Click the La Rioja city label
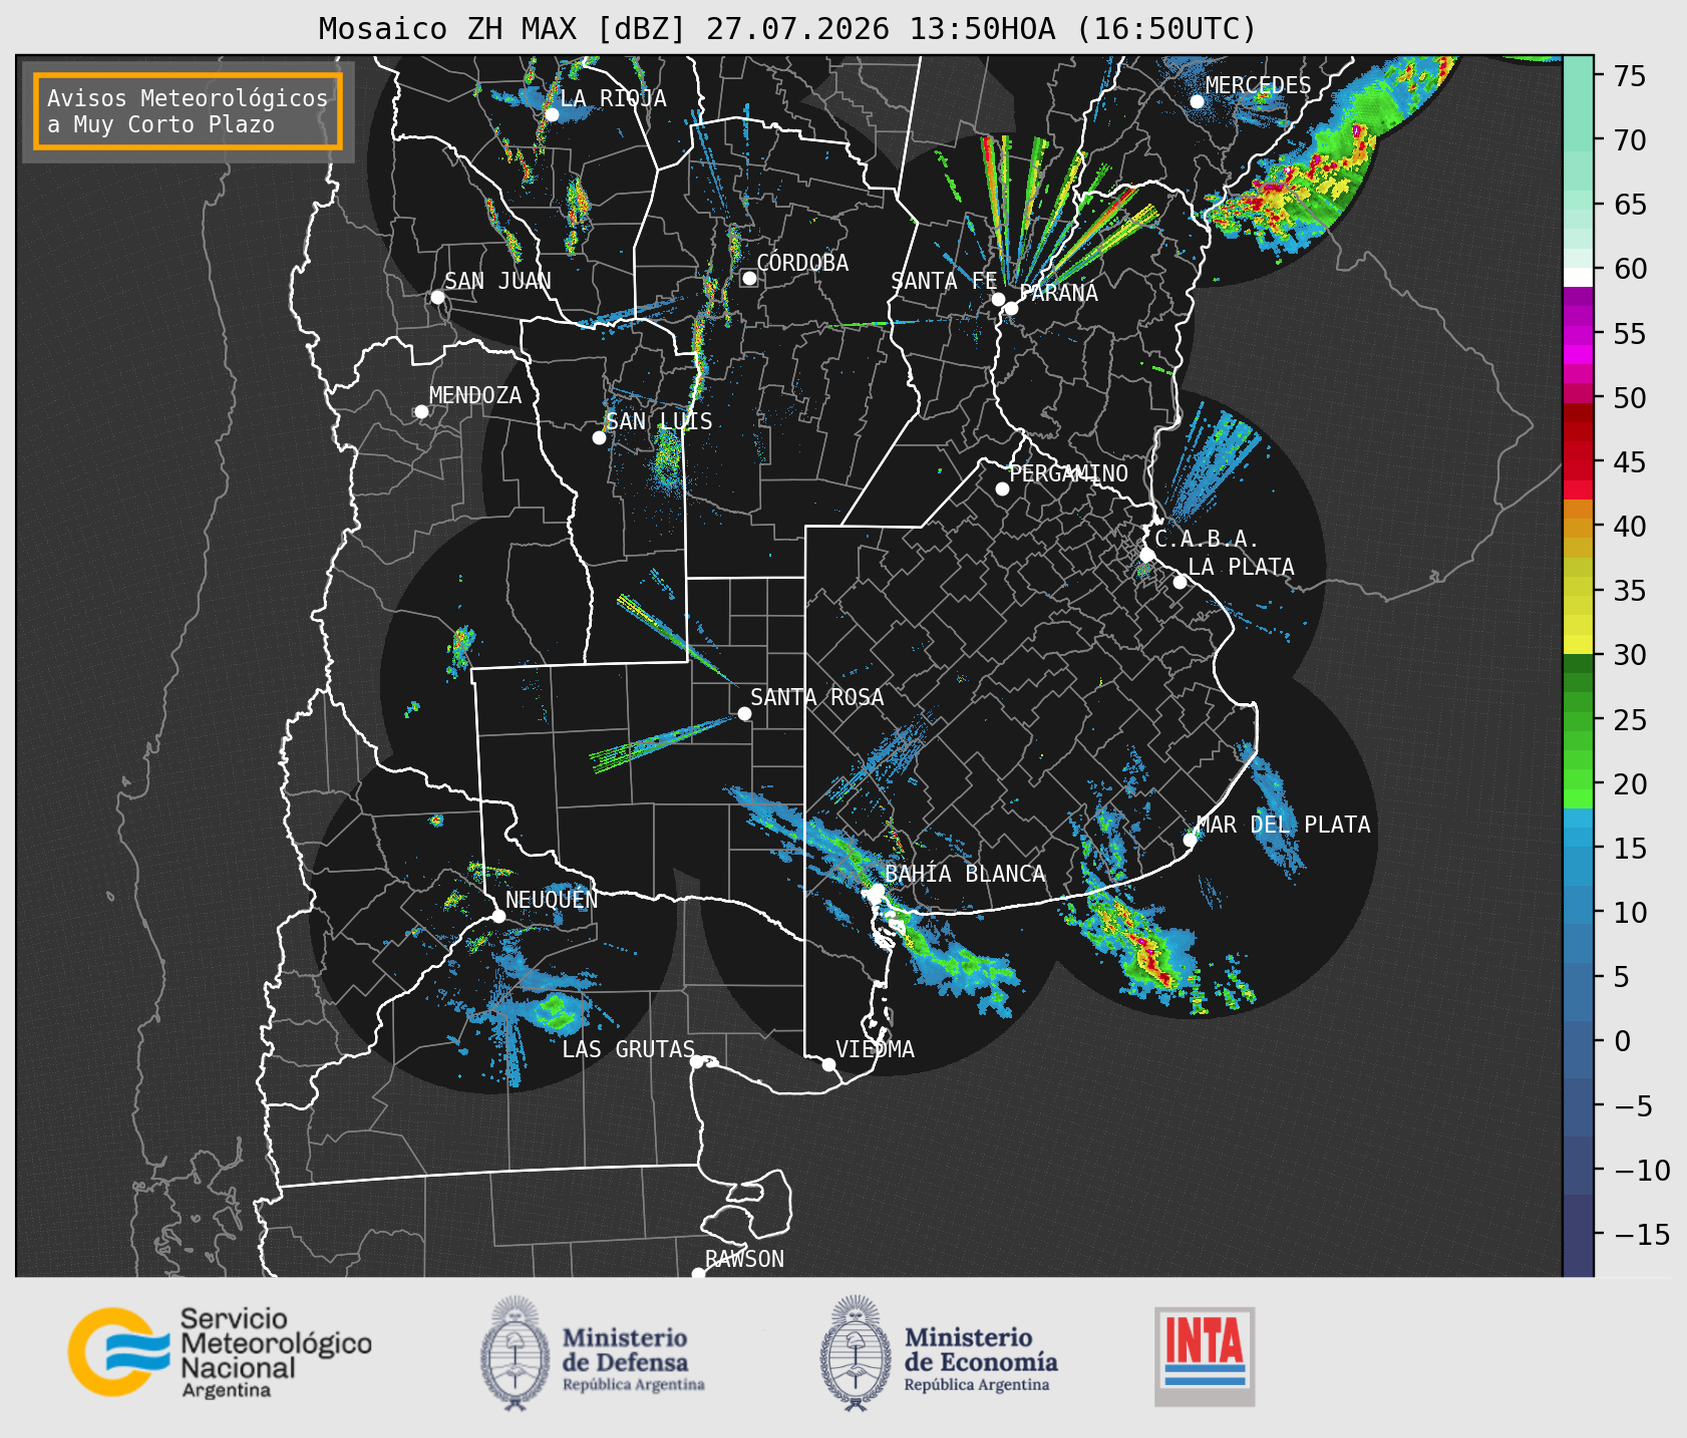 [x=613, y=98]
